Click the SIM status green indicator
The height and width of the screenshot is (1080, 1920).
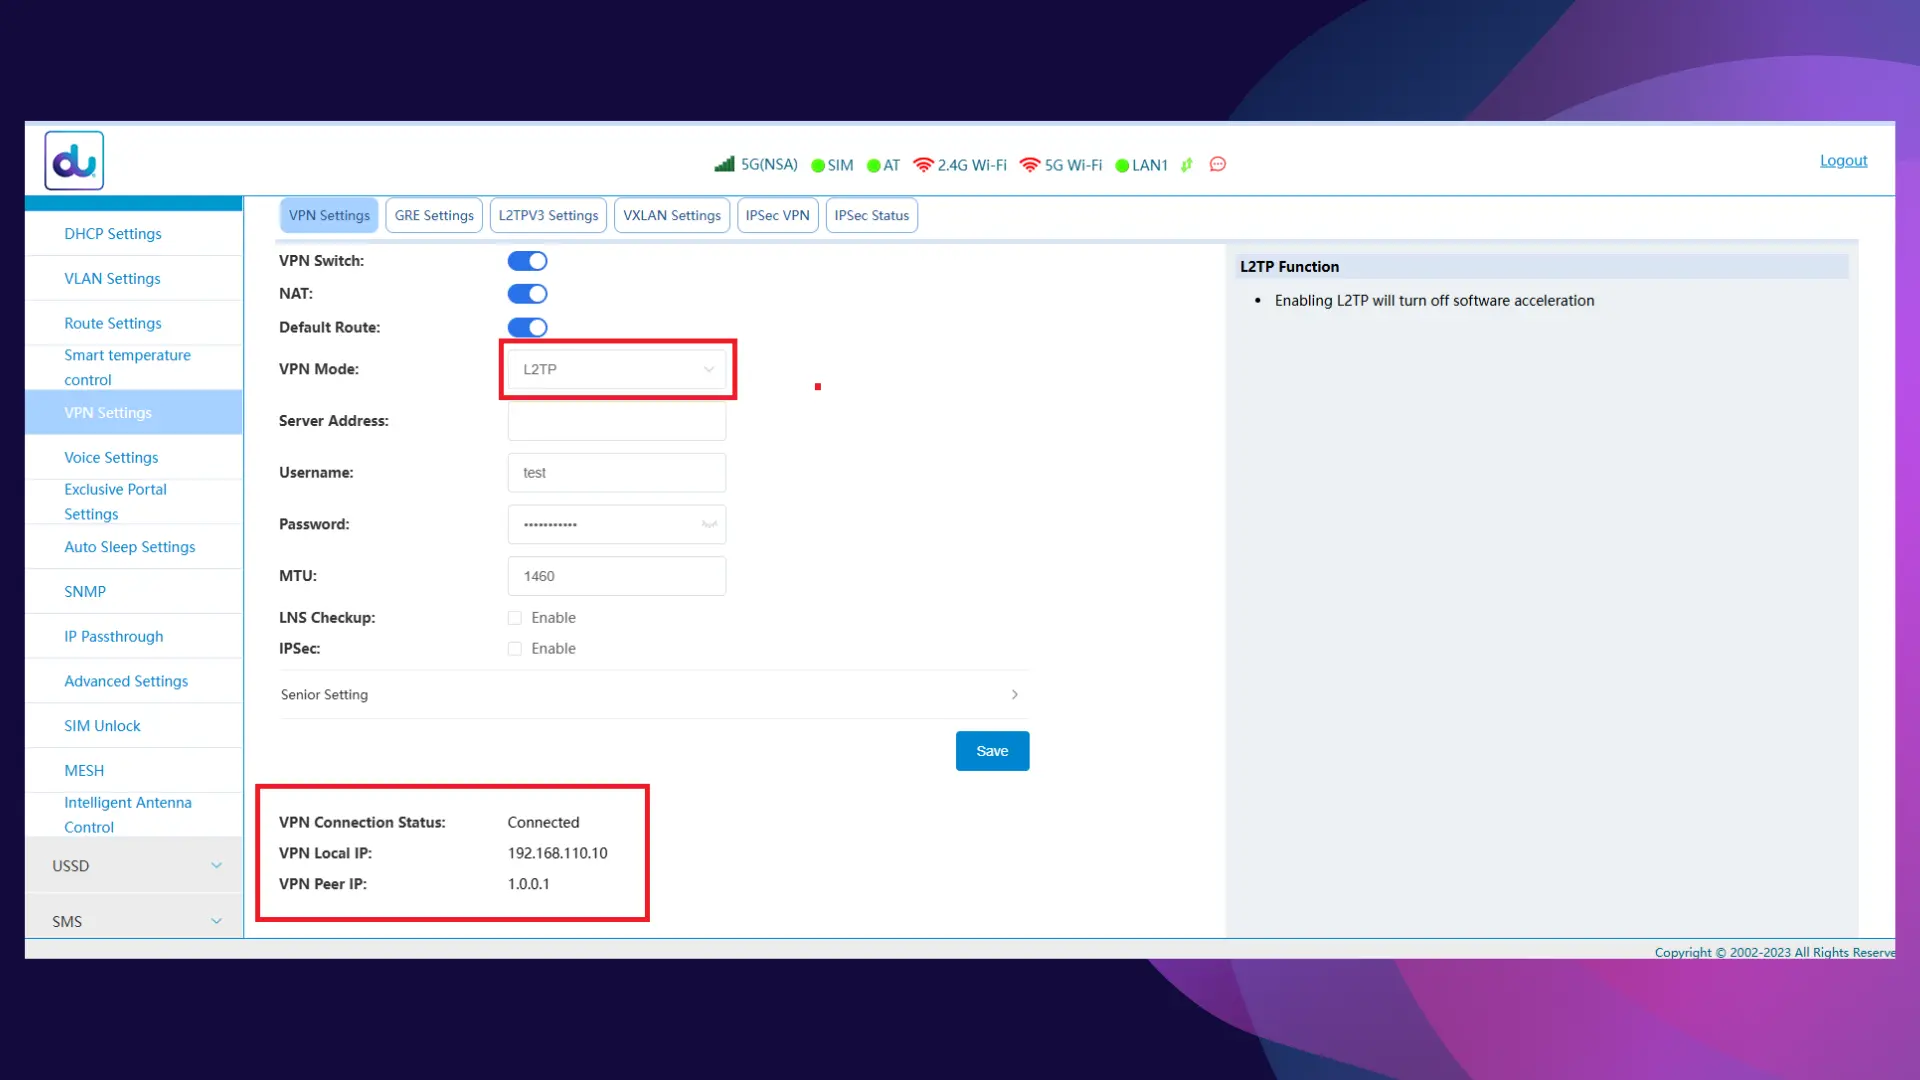[x=818, y=165]
